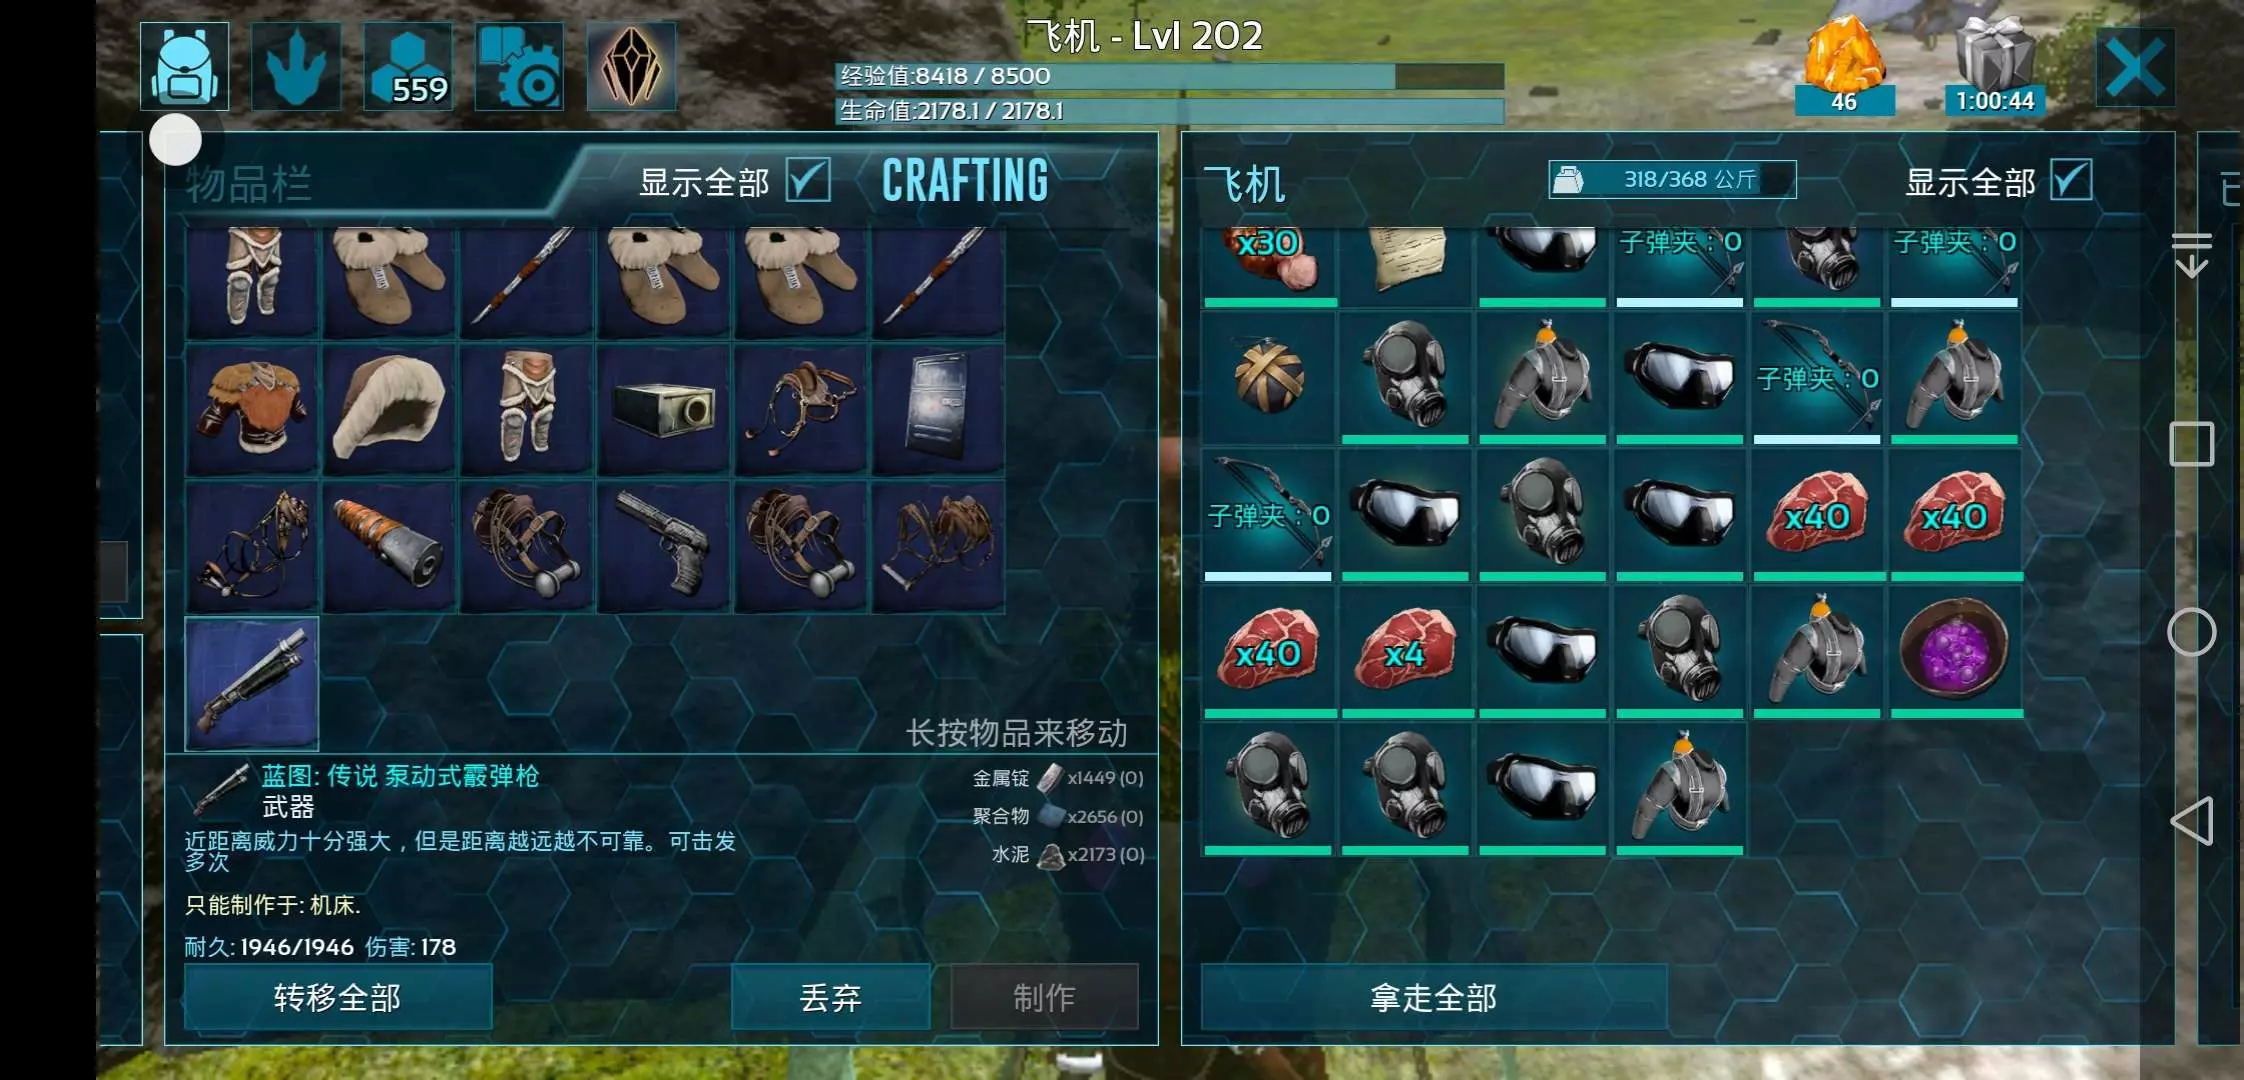Select the purple berries bowl item
Viewport: 2244px width, 1080px height.
pos(1955,651)
